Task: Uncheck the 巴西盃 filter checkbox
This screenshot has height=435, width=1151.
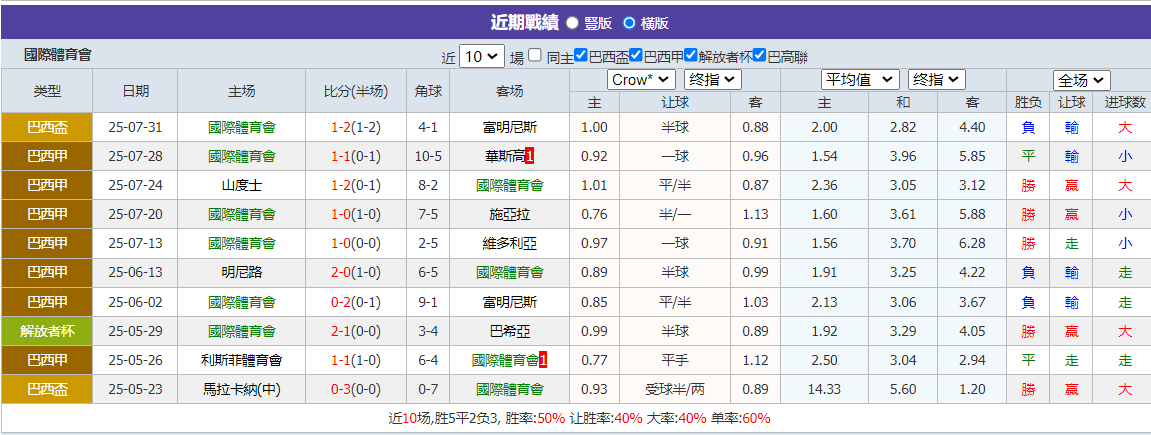Action: (x=581, y=56)
